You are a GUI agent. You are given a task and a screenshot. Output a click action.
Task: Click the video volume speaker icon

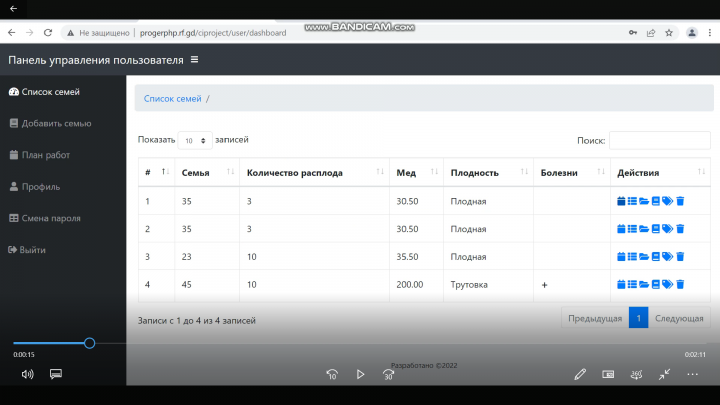coord(28,374)
